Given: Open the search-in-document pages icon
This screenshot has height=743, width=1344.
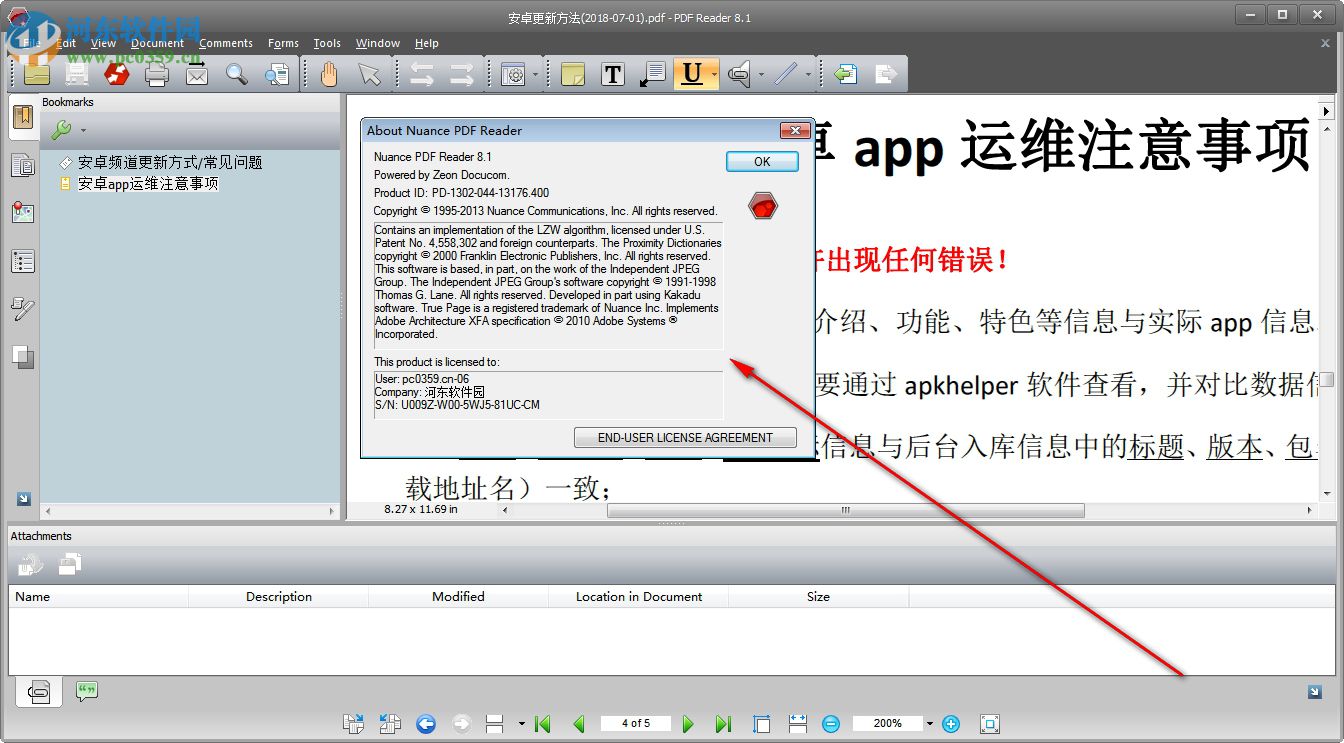Looking at the screenshot, I should [277, 74].
